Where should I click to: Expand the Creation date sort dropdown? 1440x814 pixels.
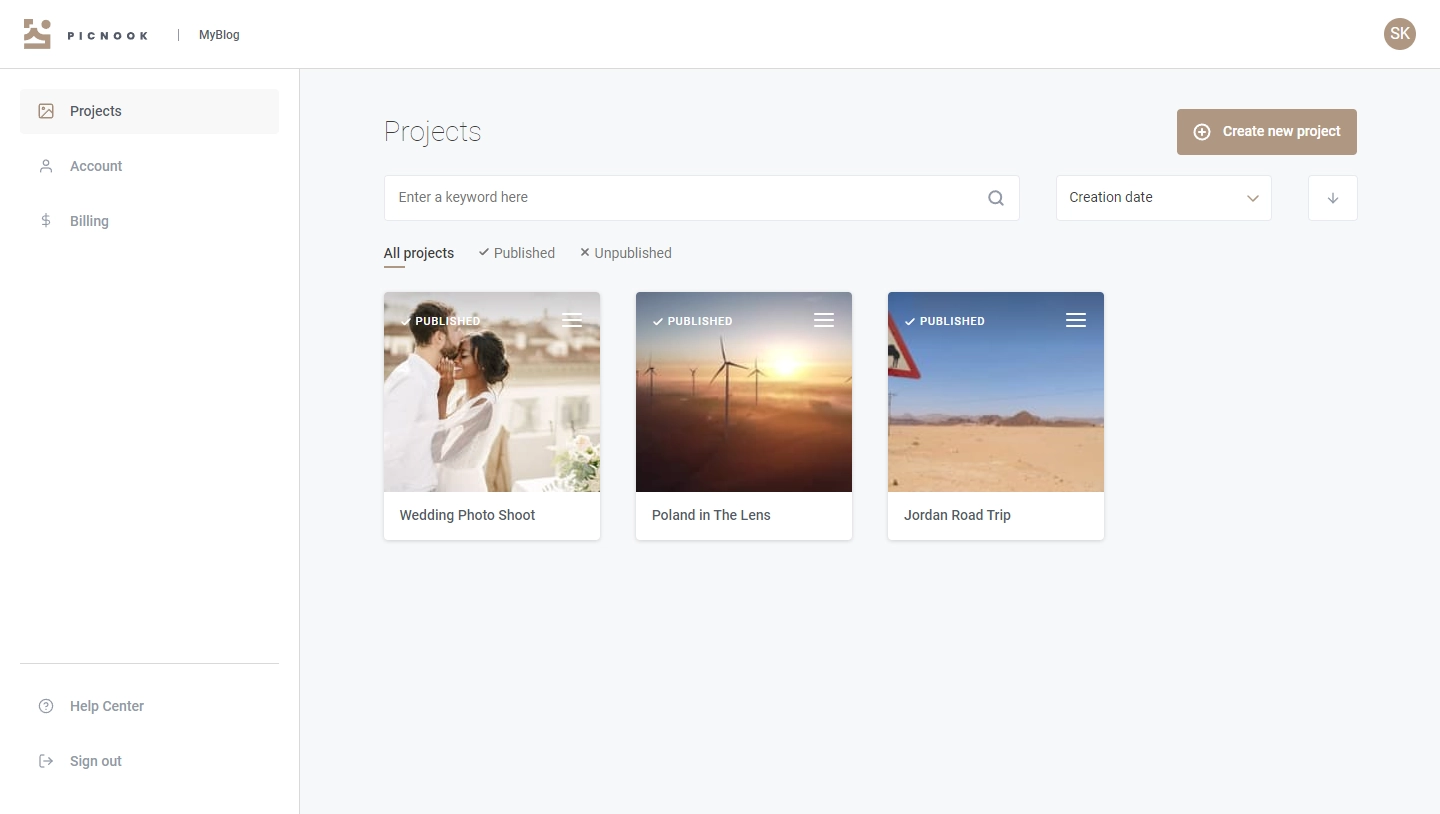[x=1163, y=198]
